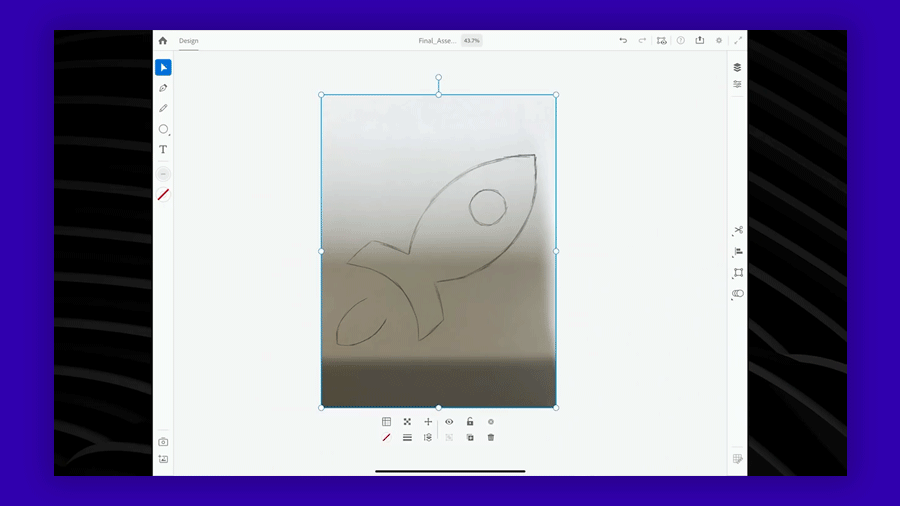
Task: Toggle visibility of the selected image
Action: tap(449, 422)
